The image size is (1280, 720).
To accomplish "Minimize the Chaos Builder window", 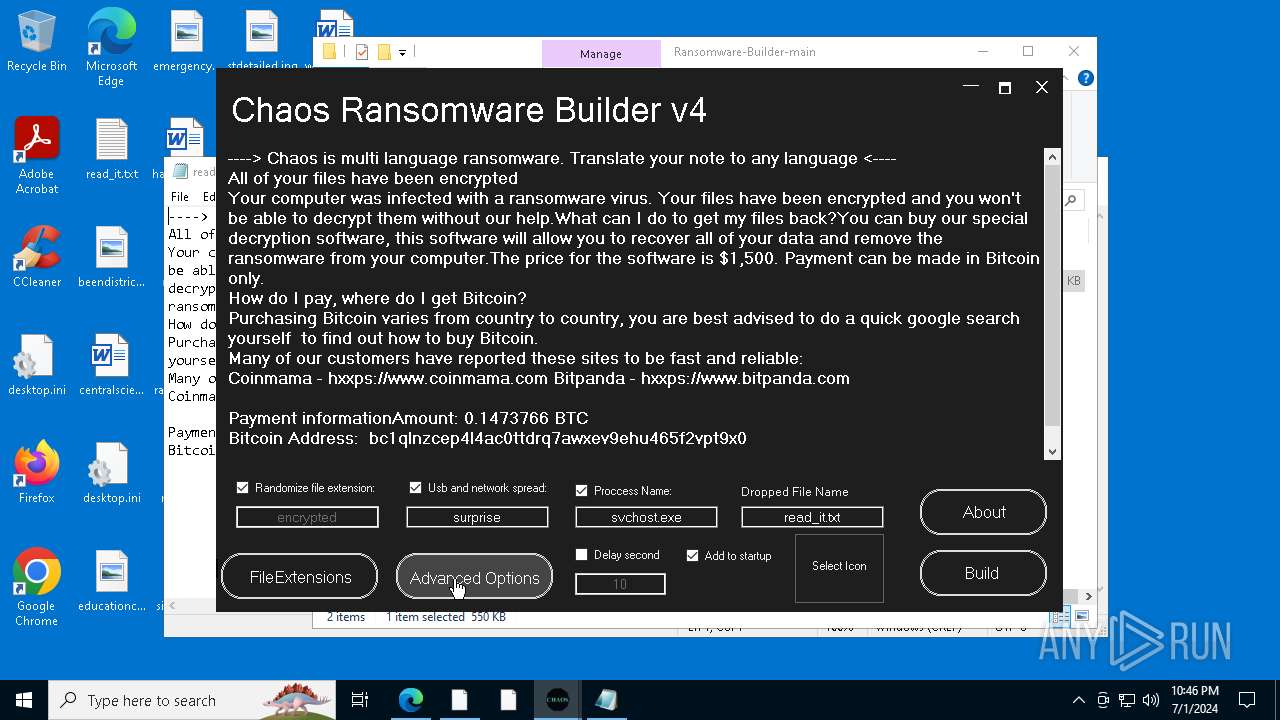I will pos(970,88).
